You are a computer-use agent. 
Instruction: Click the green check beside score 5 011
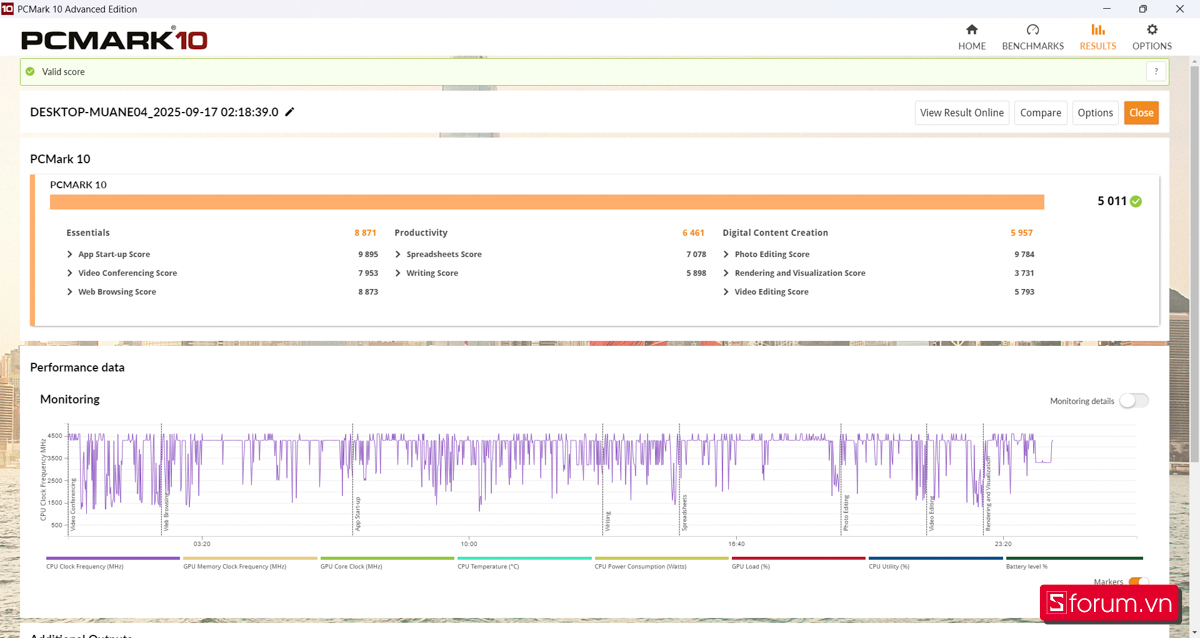coord(1135,201)
